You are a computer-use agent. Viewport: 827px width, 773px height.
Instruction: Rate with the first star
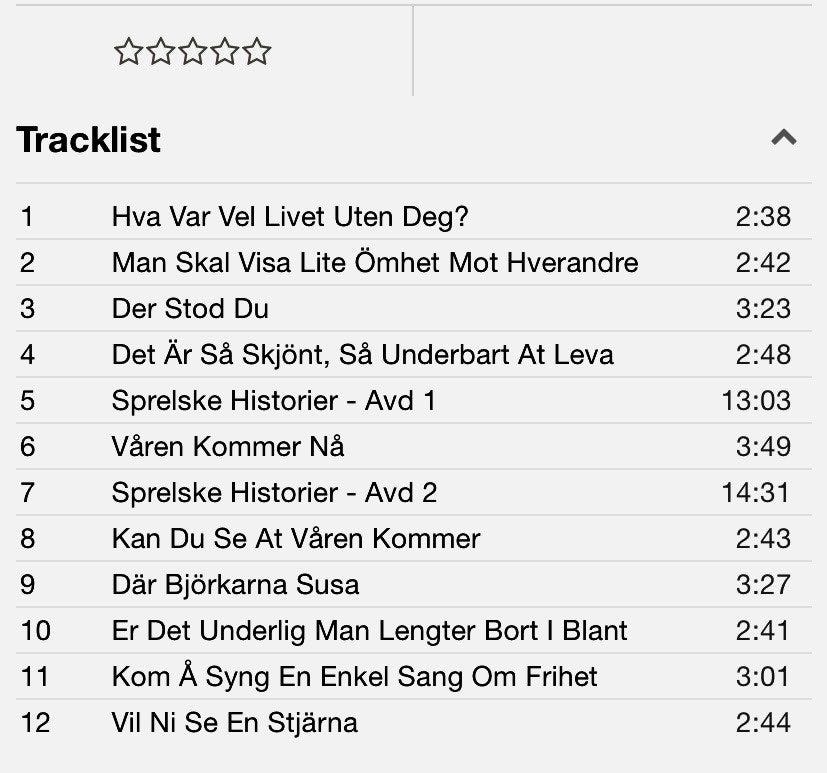pyautogui.click(x=128, y=52)
